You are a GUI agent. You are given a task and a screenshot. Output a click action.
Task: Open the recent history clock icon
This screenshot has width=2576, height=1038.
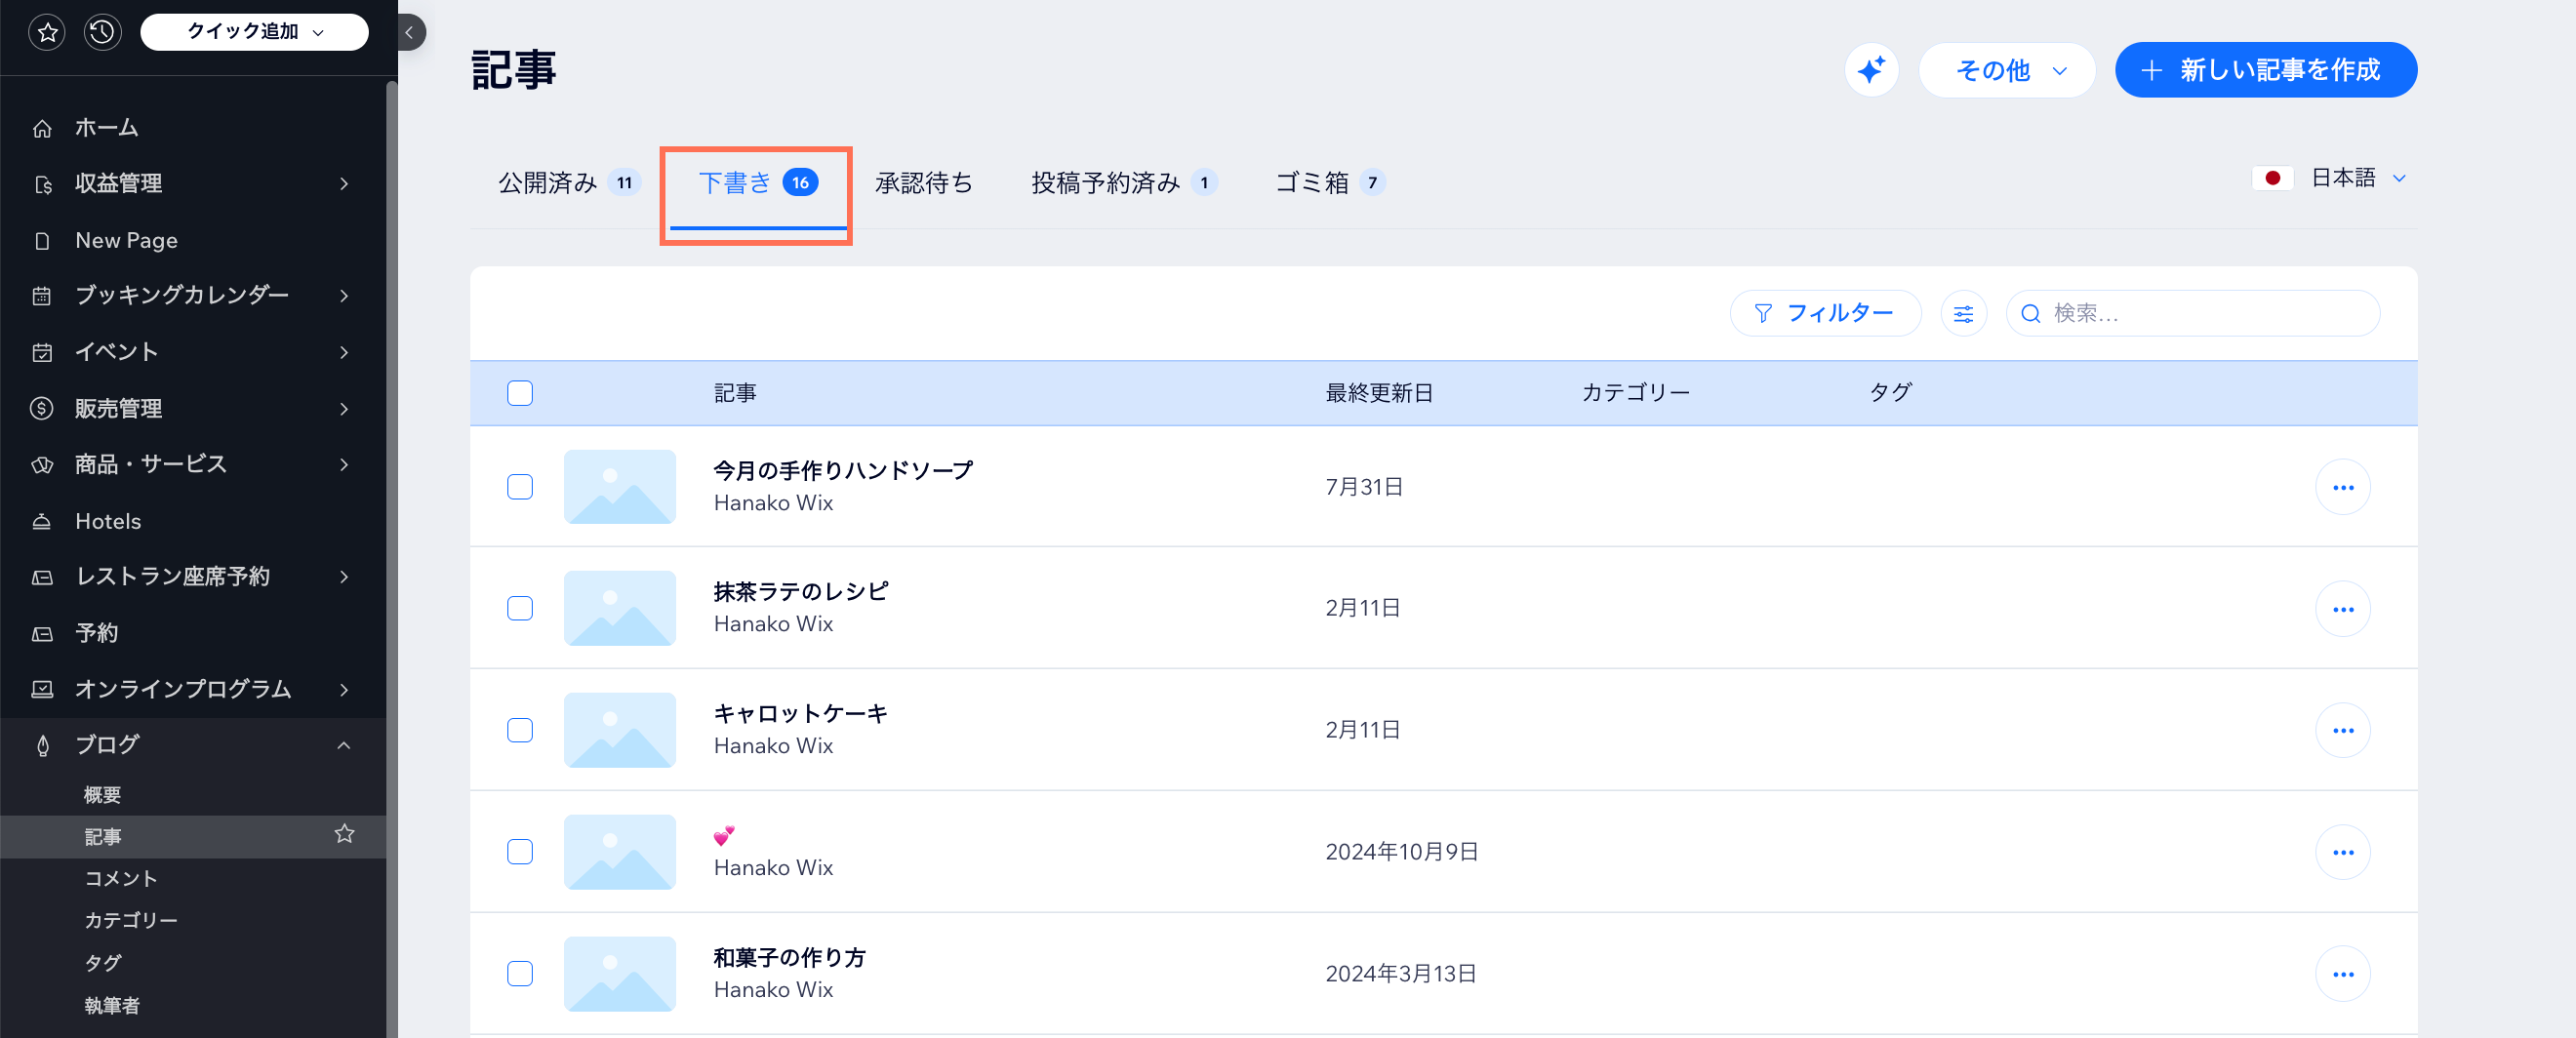(x=103, y=32)
